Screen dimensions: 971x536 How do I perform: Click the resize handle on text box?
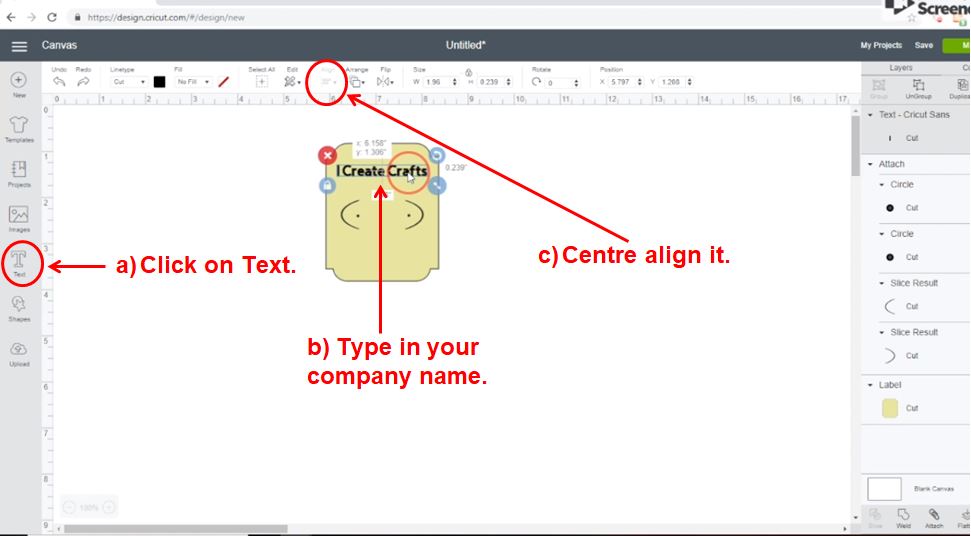click(x=437, y=185)
